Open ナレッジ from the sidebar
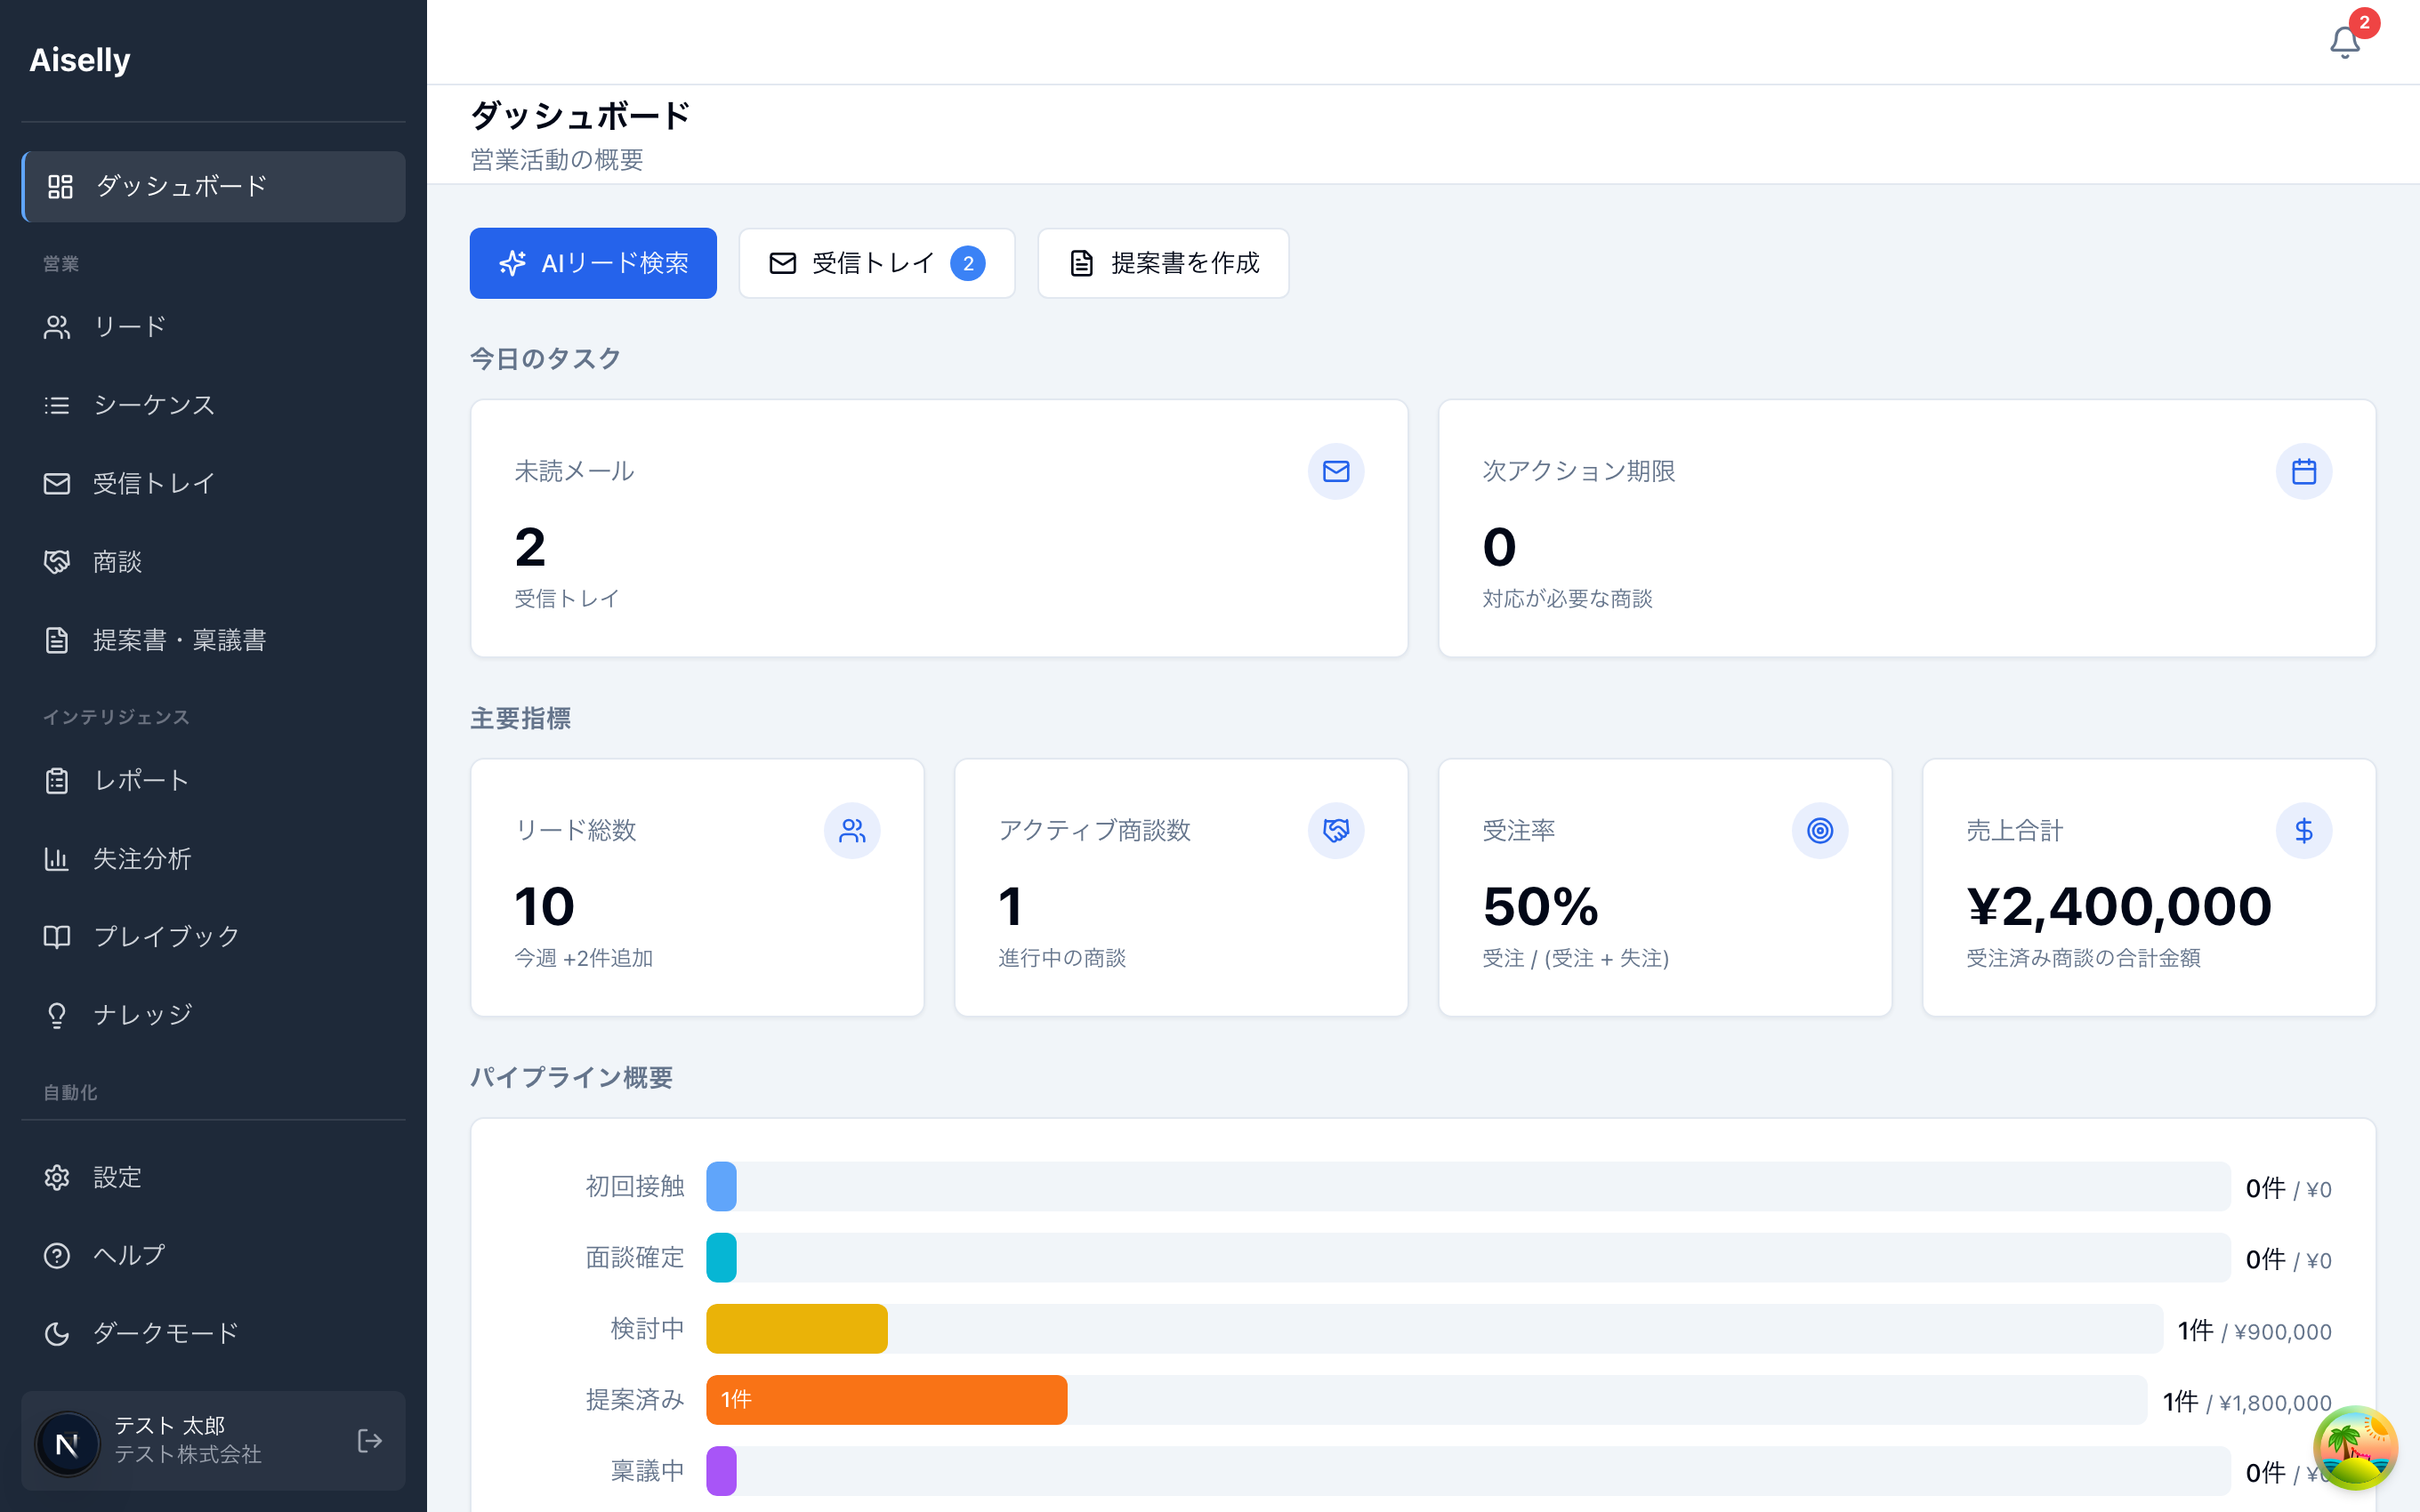The height and width of the screenshot is (1512, 2420). coord(213,1015)
